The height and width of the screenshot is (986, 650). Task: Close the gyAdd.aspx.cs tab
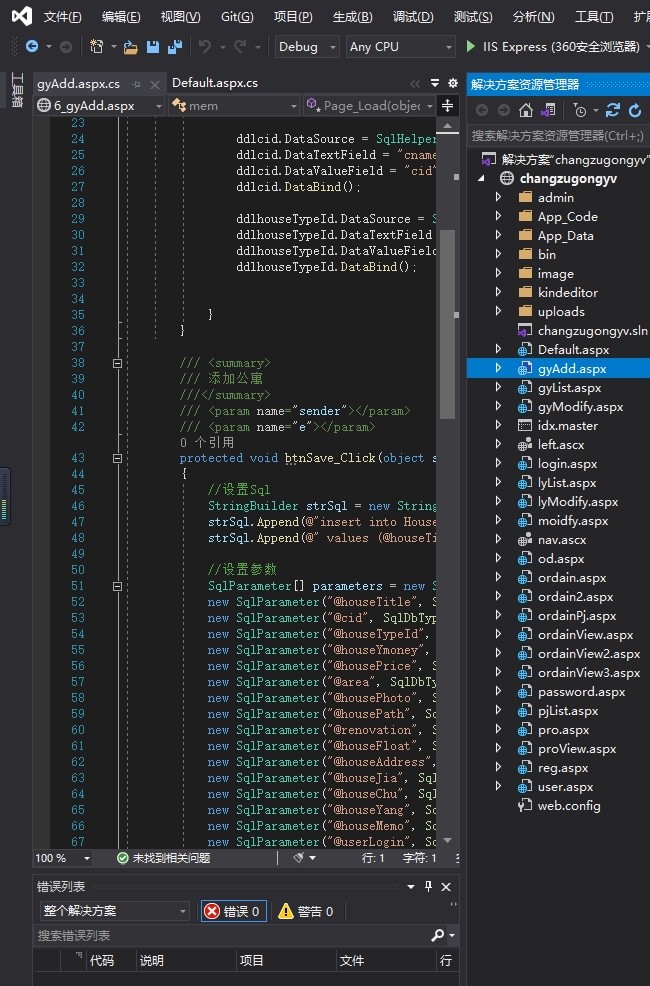point(155,84)
